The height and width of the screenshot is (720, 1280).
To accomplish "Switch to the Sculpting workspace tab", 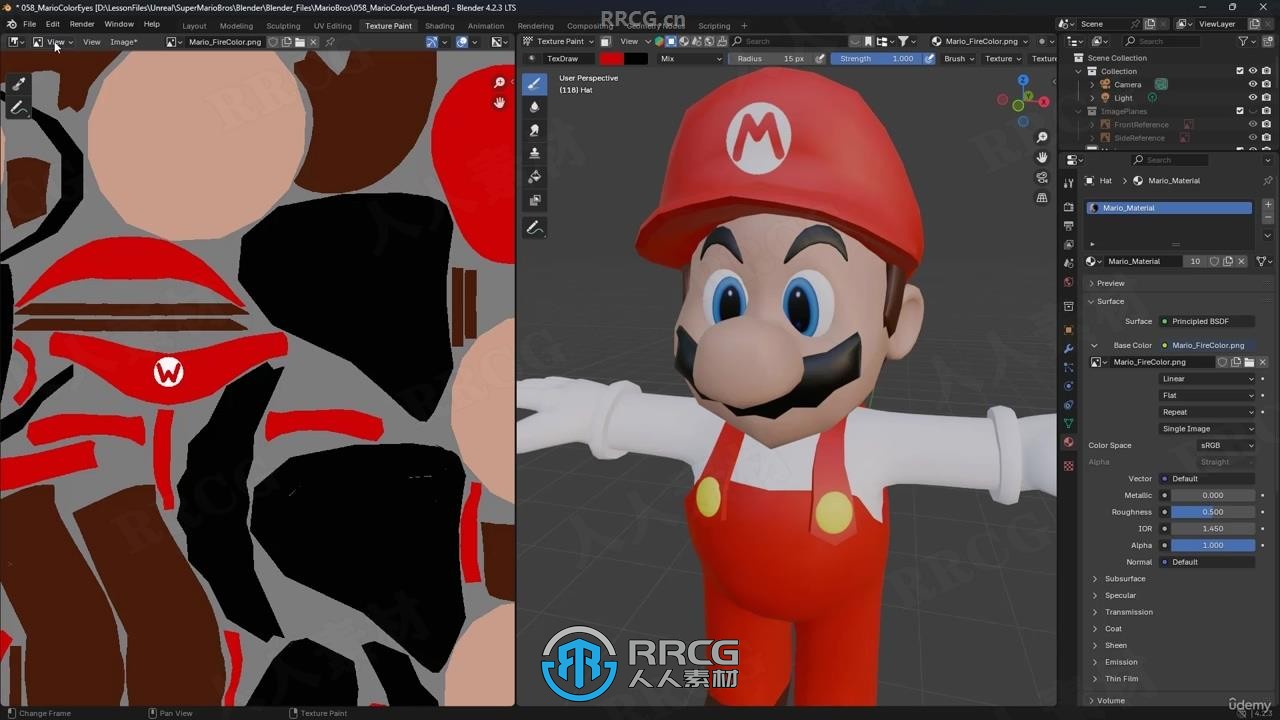I will coord(283,26).
